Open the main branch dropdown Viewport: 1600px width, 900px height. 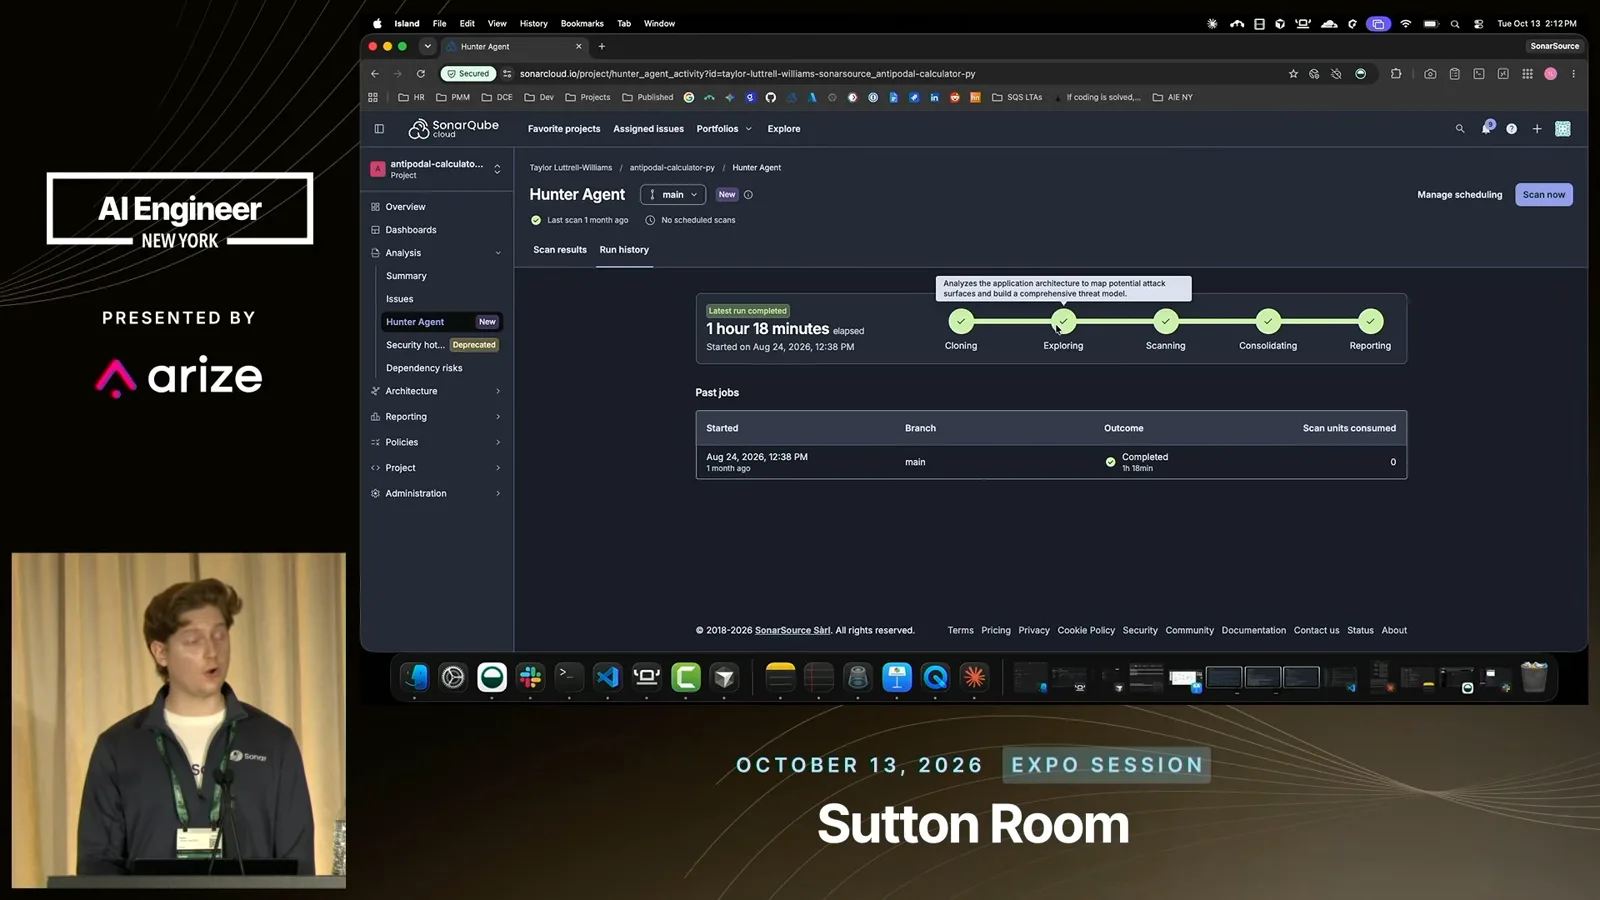tap(673, 195)
